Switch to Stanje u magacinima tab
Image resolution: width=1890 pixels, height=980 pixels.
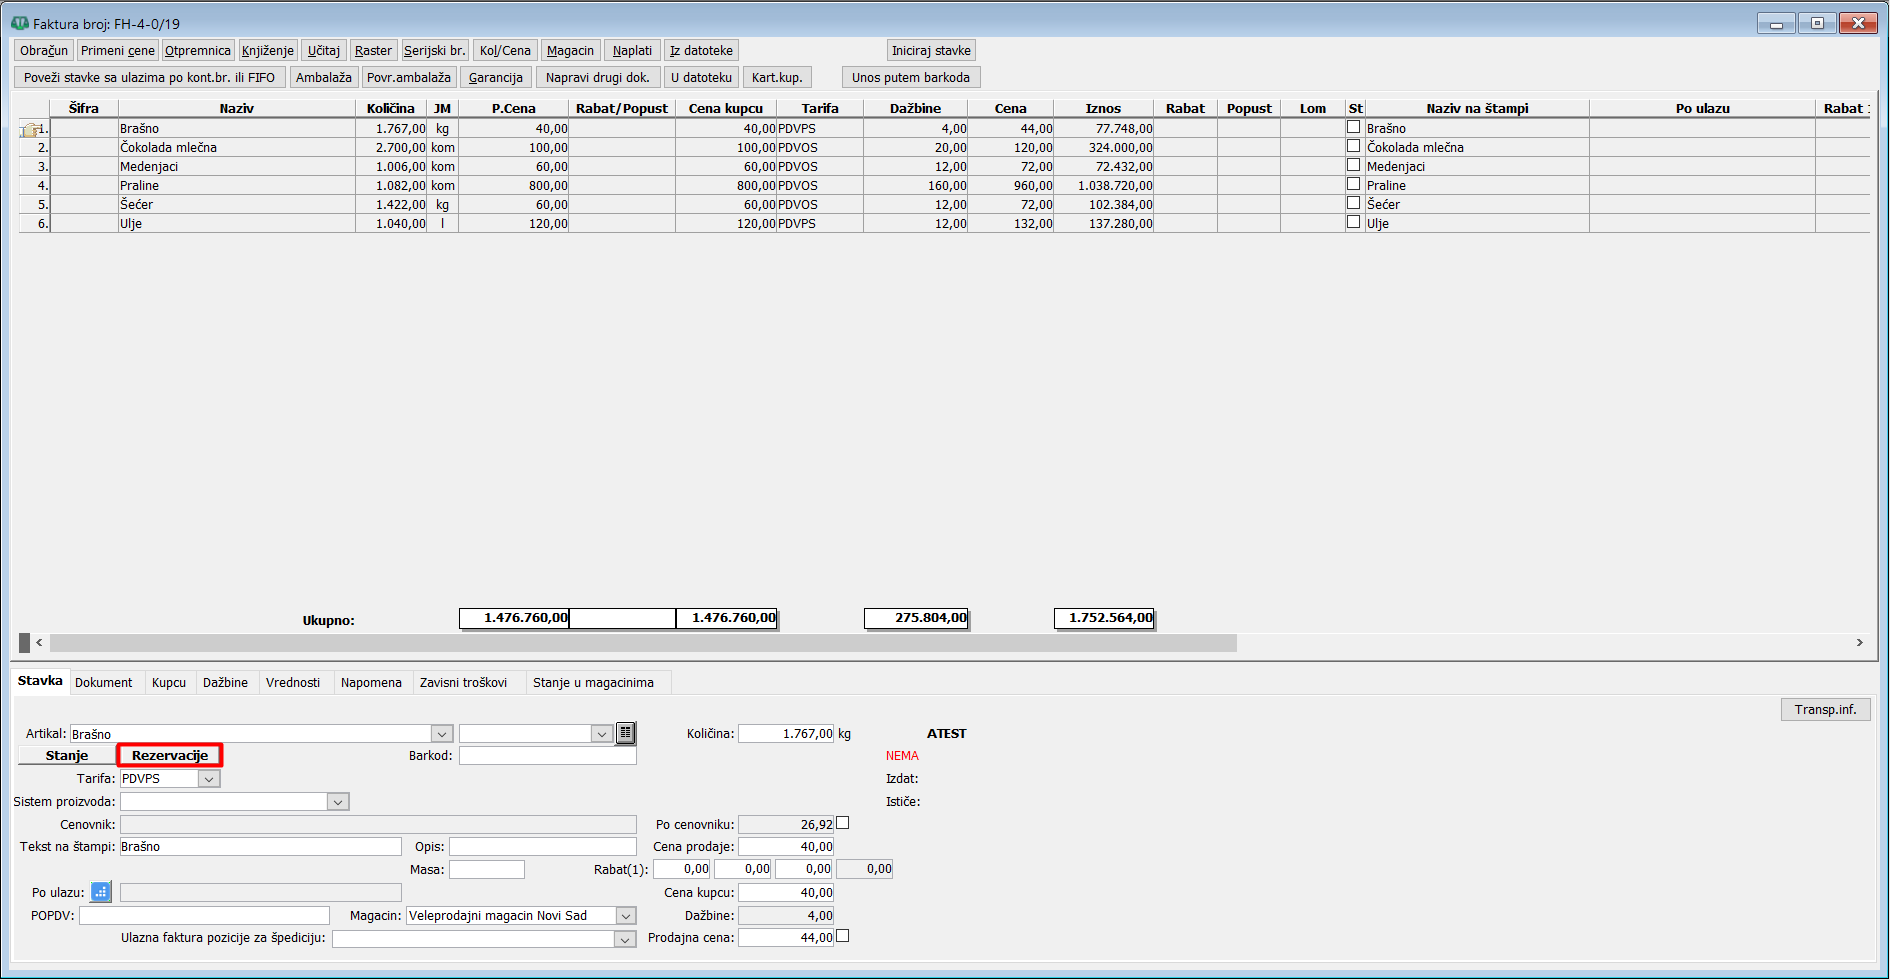(594, 683)
